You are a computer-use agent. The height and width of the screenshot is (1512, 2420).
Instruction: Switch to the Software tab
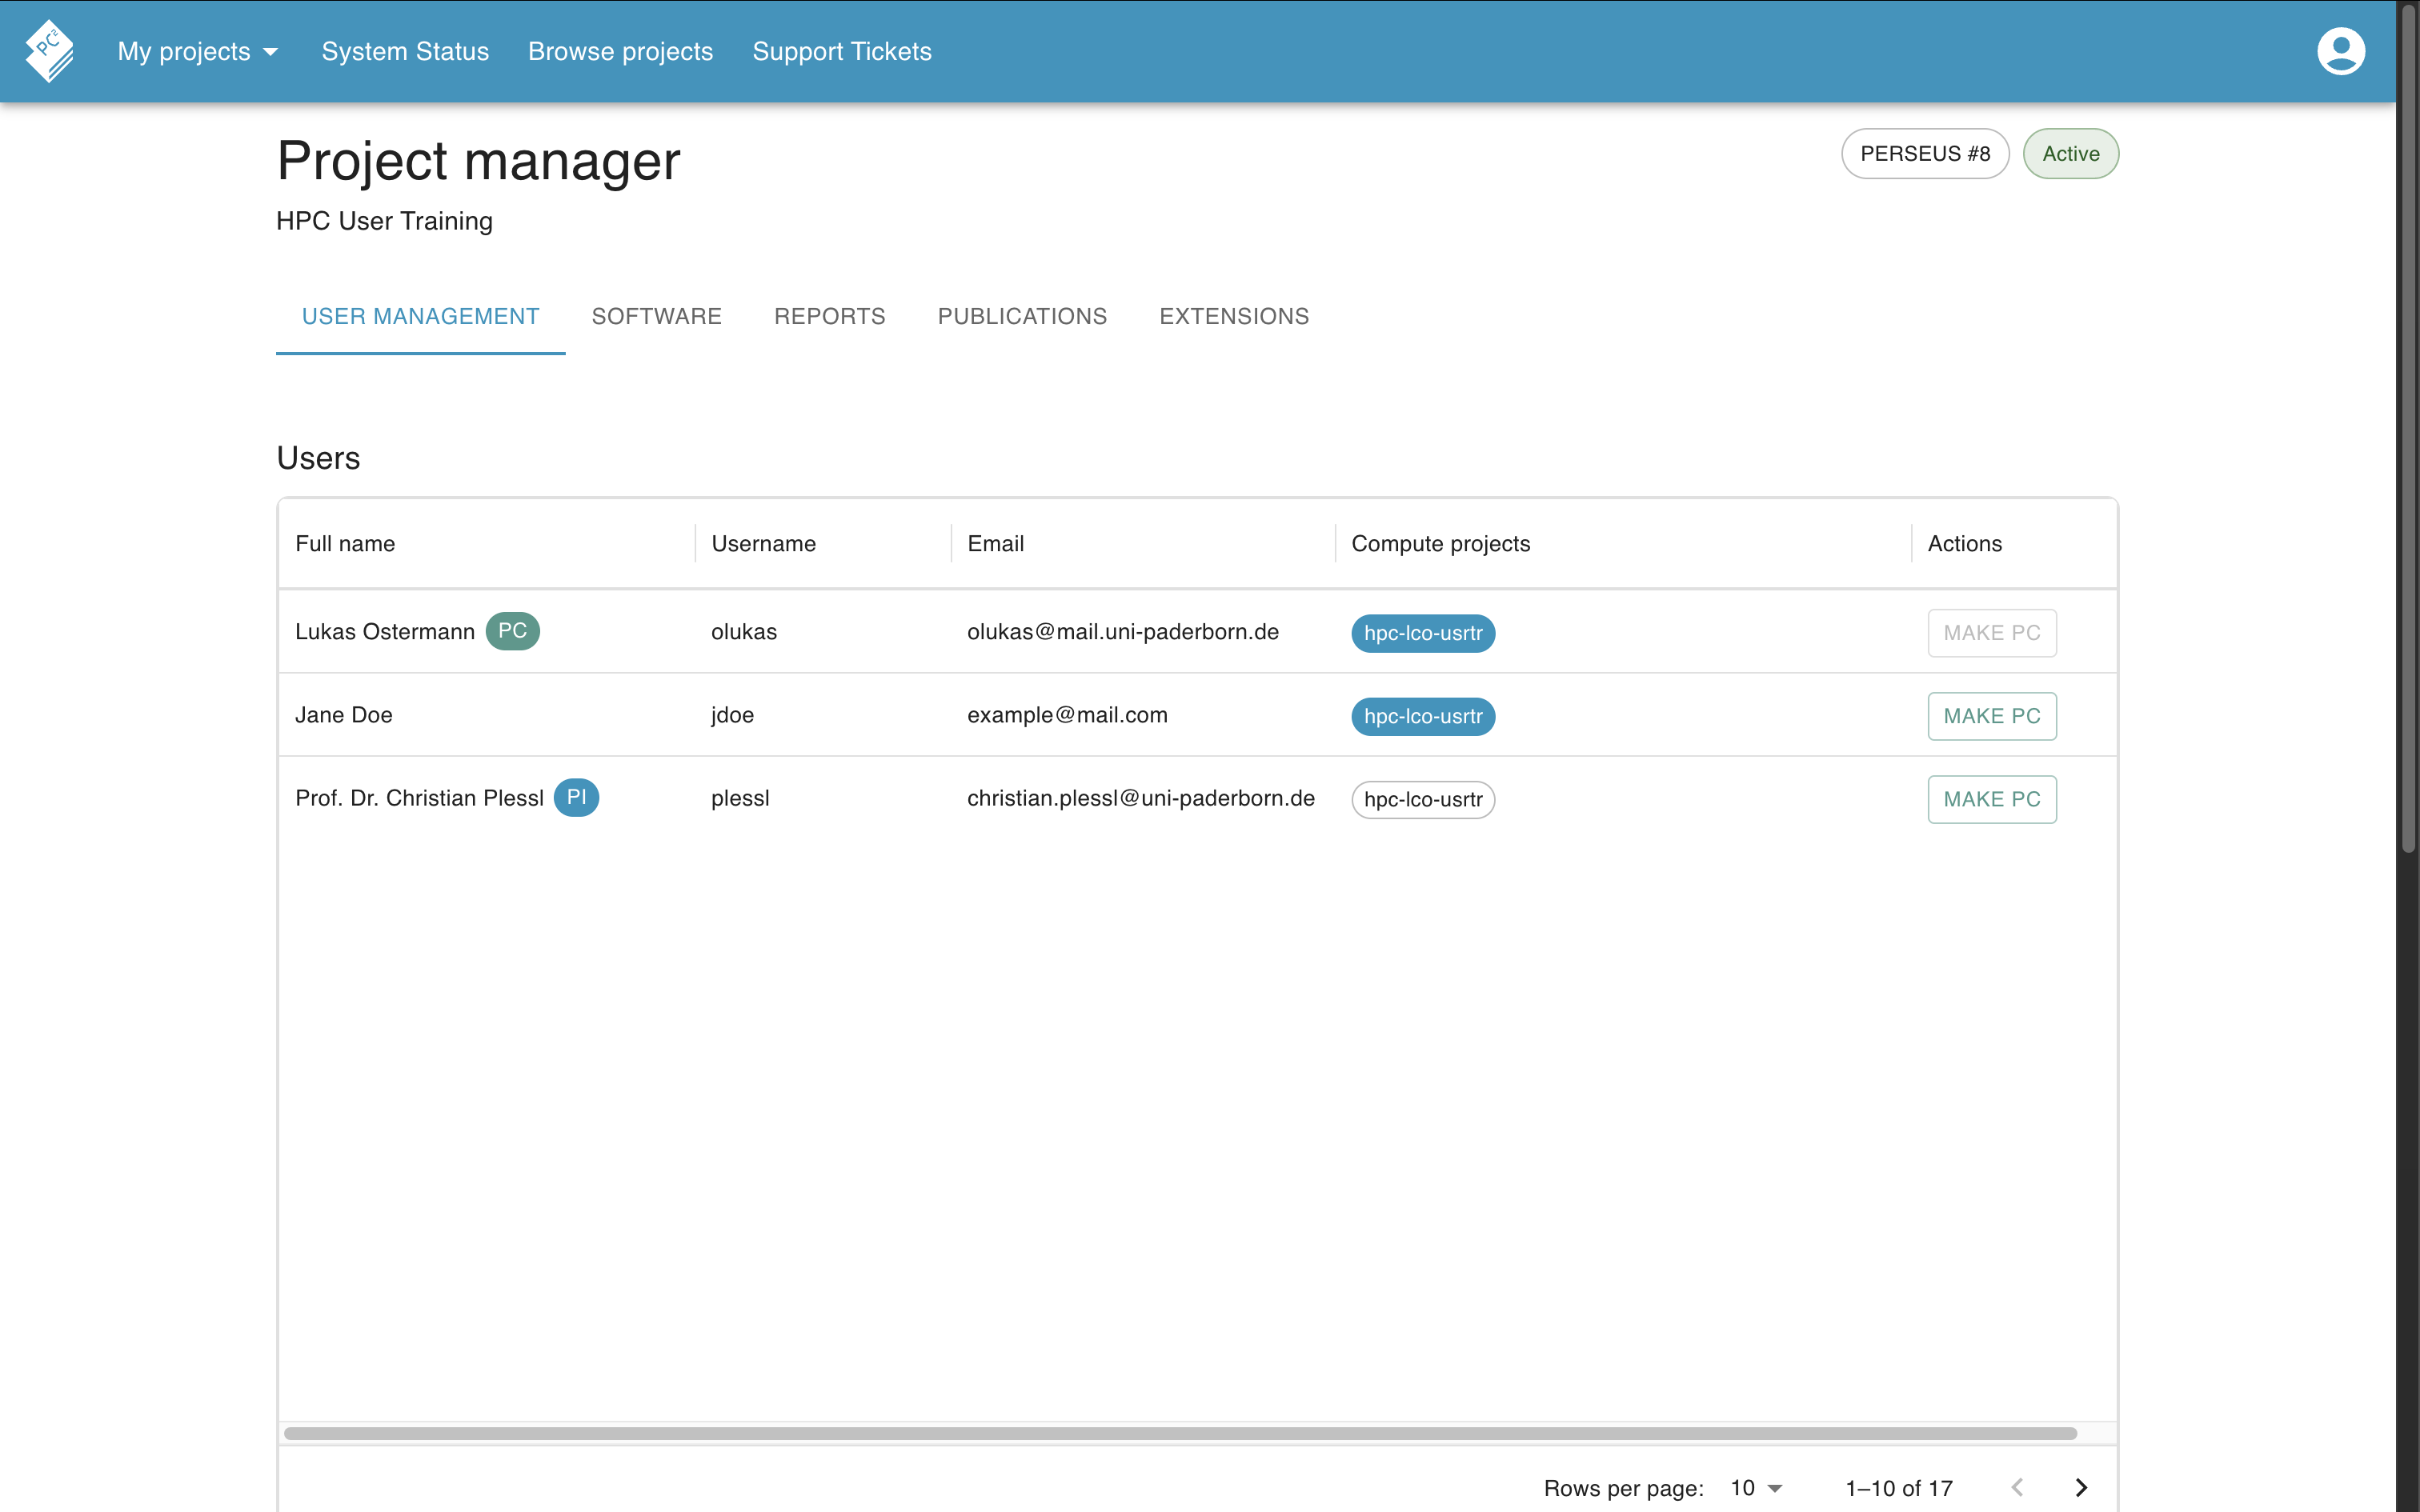point(657,317)
